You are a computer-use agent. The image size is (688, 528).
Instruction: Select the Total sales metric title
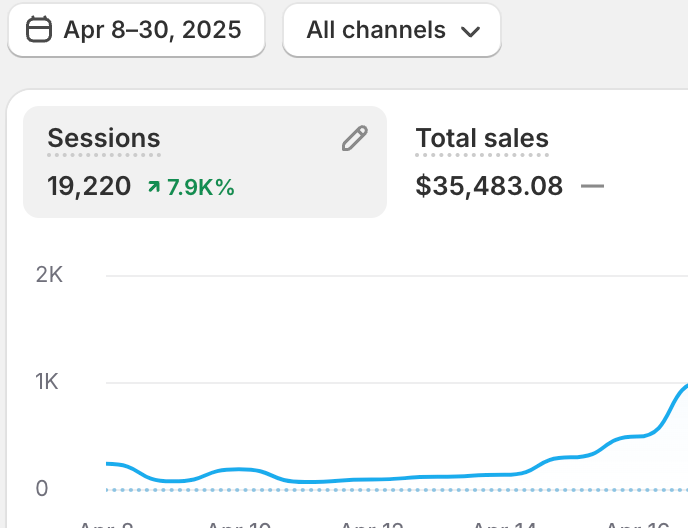pos(482,138)
